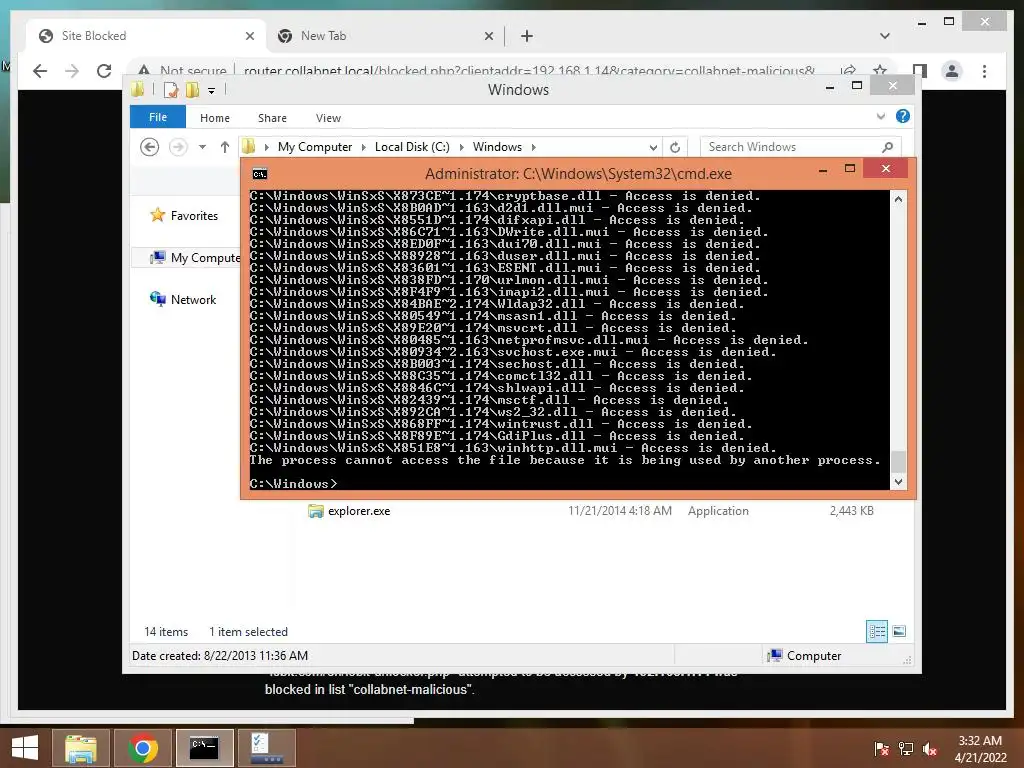Screen dimensions: 1024x768
Task: Click search magnifier icon in Explorer
Action: point(888,147)
